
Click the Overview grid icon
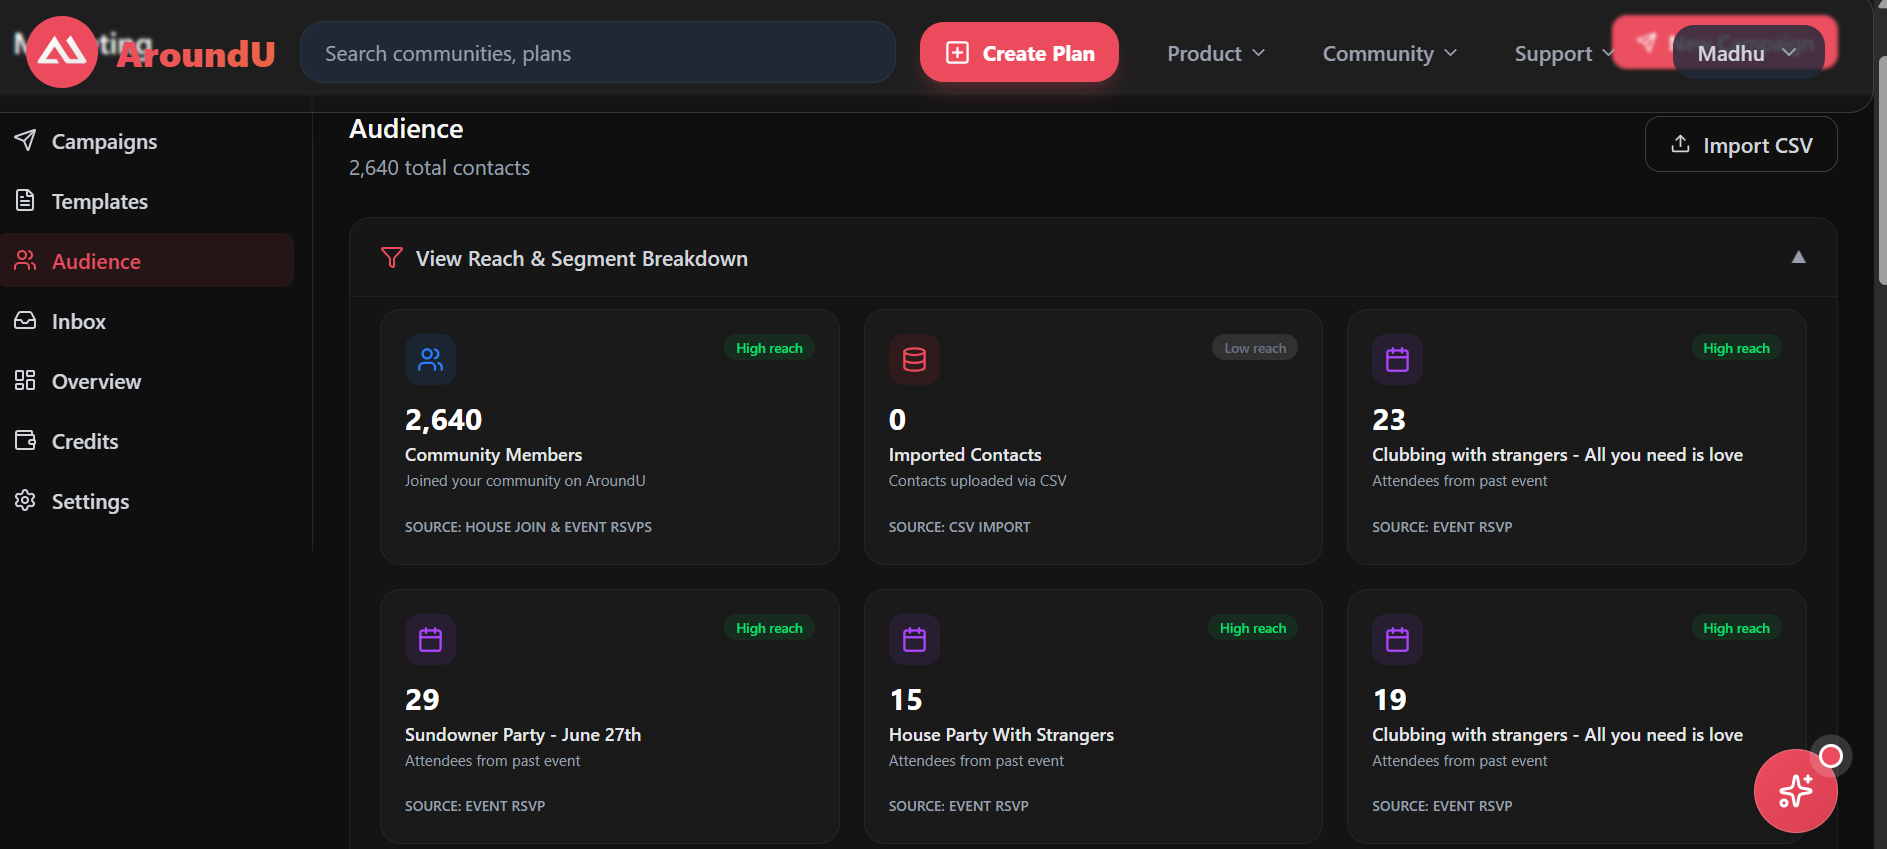point(25,380)
